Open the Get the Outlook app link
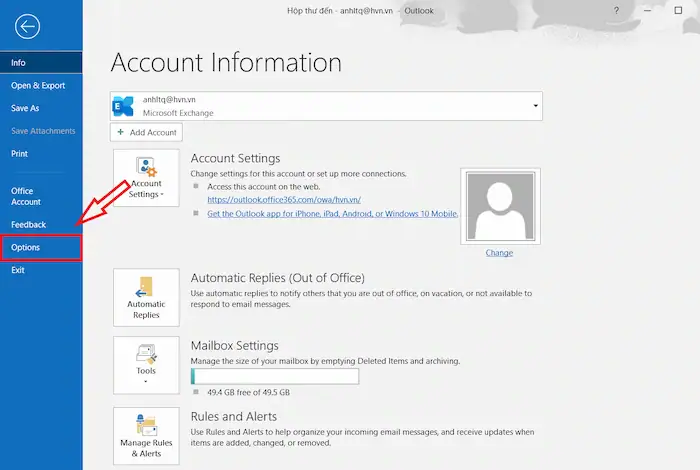This screenshot has width=700, height=470. point(333,214)
